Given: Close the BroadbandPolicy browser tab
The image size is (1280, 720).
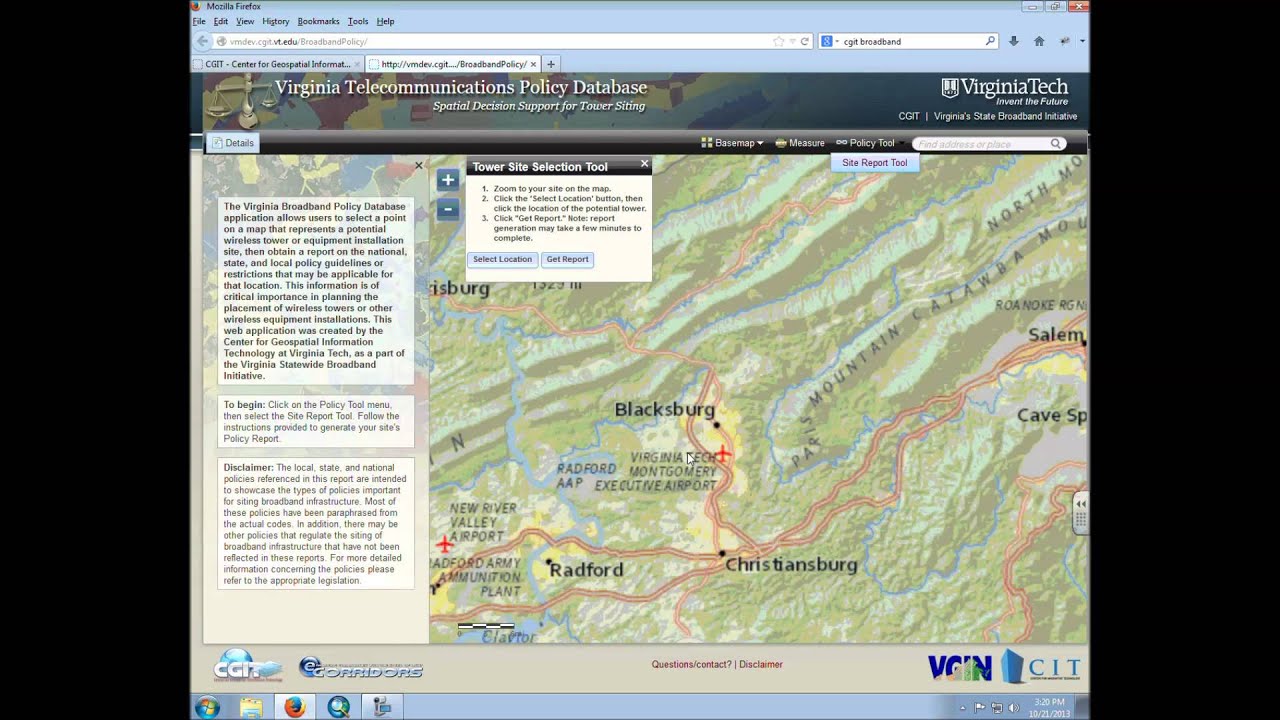Looking at the screenshot, I should (533, 64).
